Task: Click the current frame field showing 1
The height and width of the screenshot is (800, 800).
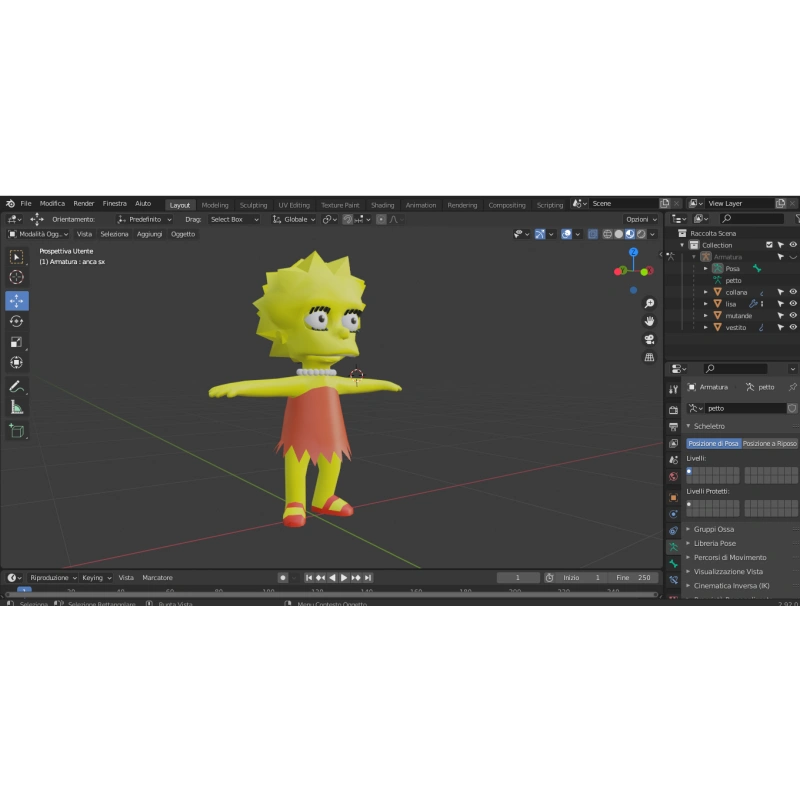Action: pyautogui.click(x=518, y=578)
